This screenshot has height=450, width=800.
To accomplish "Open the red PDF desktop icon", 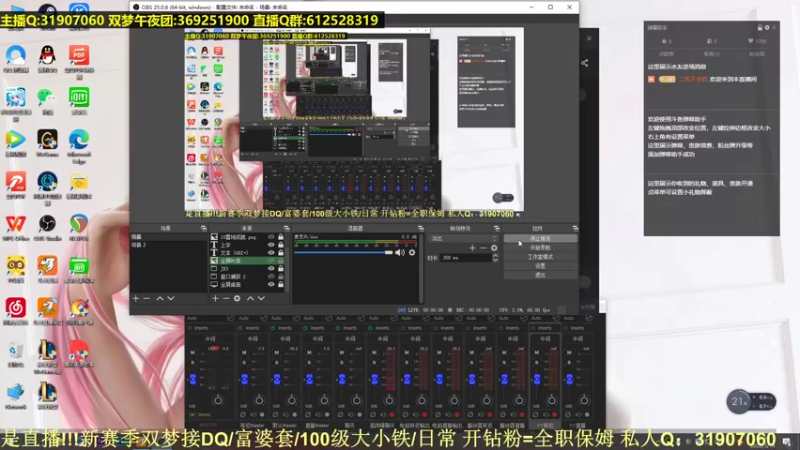I will tap(79, 55).
